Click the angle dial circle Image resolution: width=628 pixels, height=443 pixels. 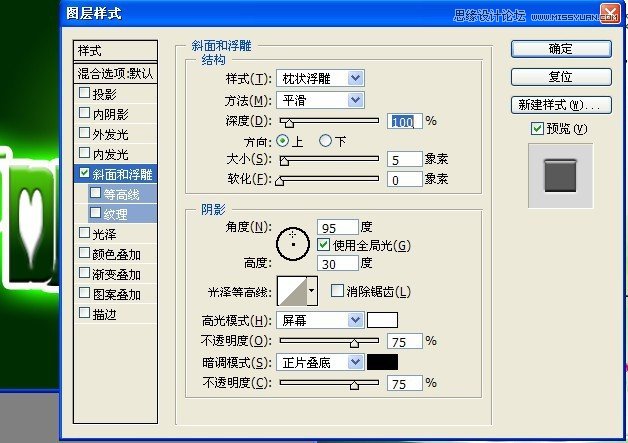(x=293, y=244)
